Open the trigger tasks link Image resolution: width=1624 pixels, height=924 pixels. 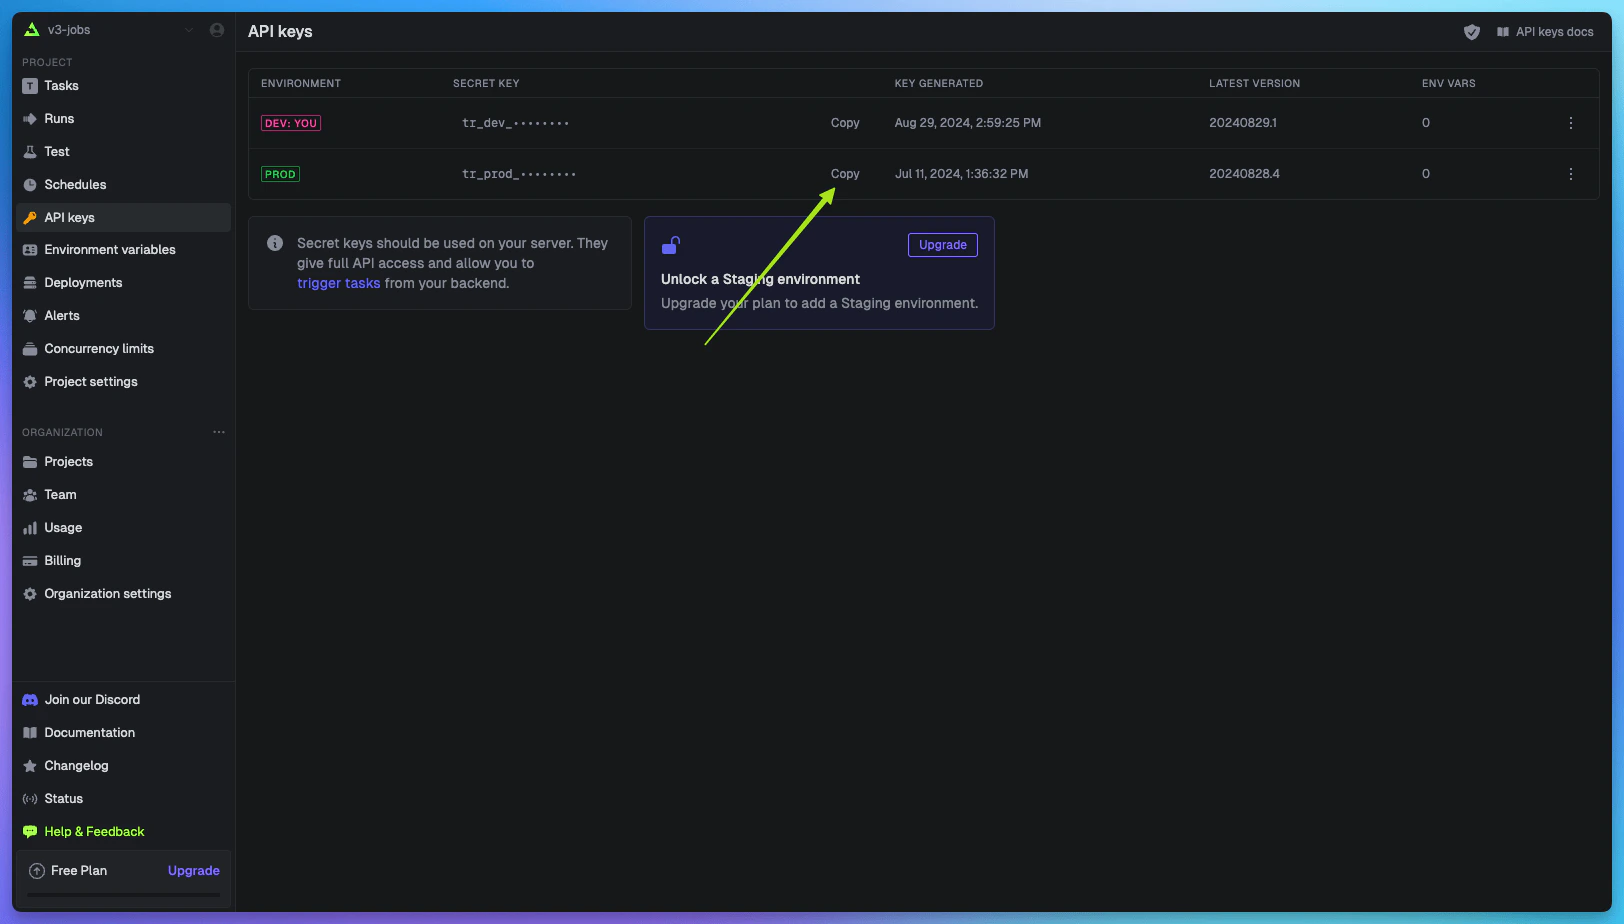(x=338, y=283)
